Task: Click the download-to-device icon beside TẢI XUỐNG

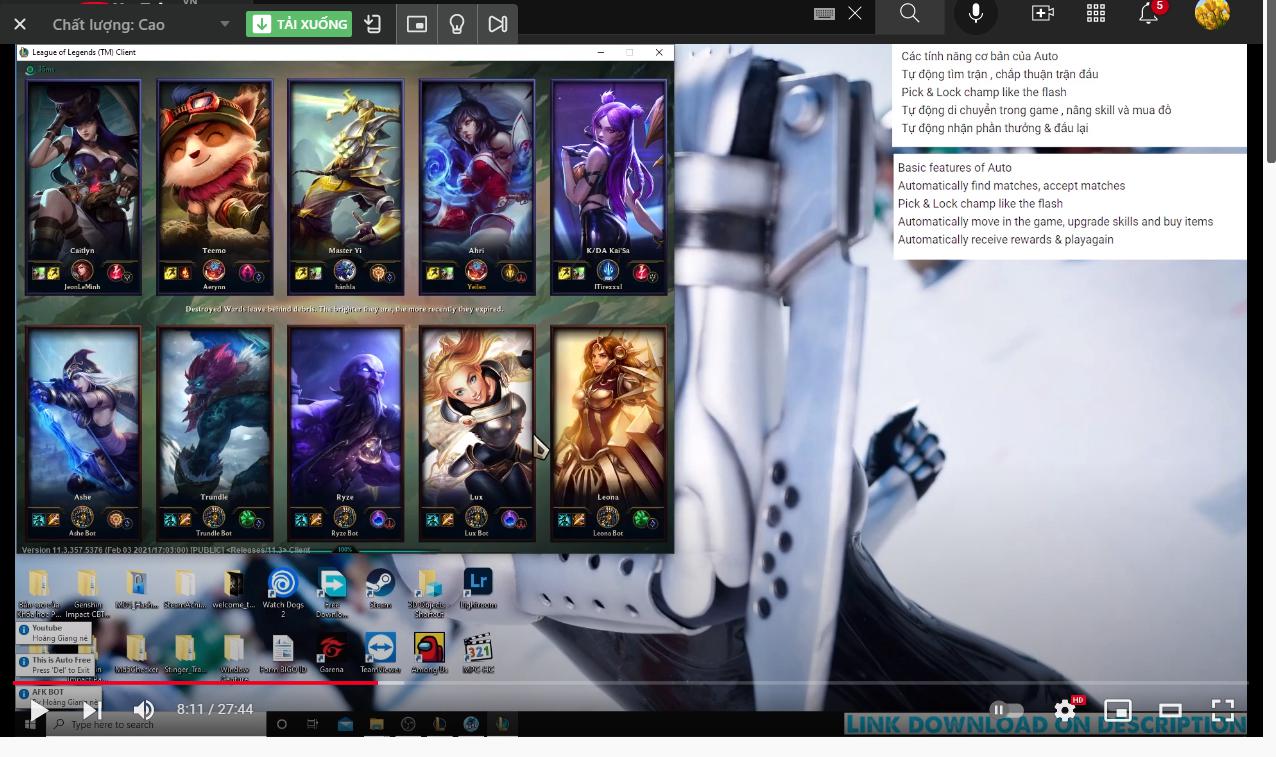Action: point(373,24)
